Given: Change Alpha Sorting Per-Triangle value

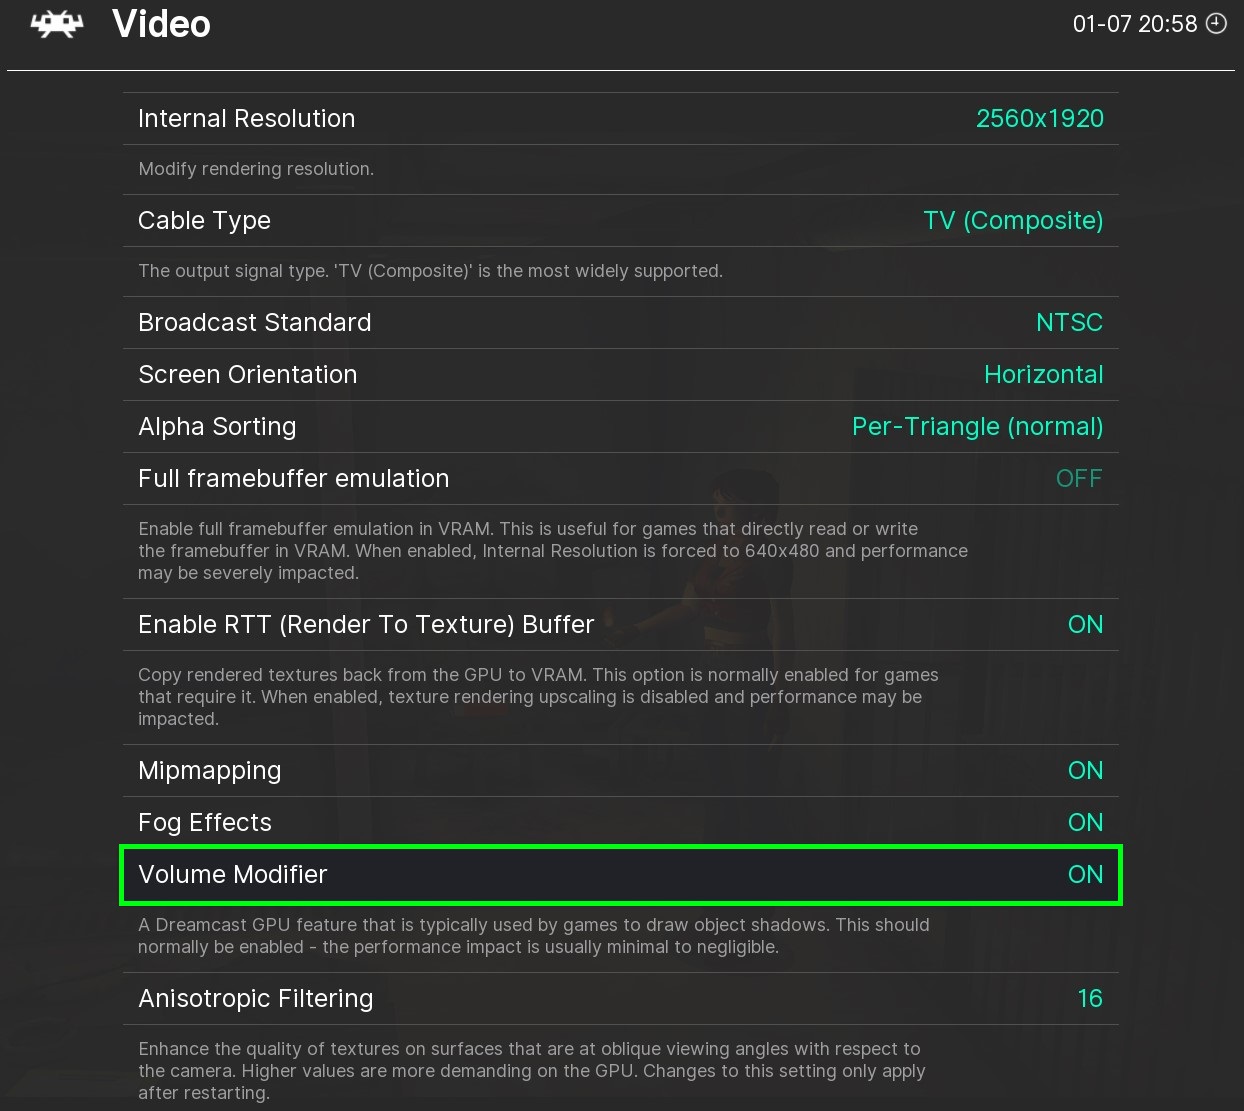Looking at the screenshot, I should [977, 427].
